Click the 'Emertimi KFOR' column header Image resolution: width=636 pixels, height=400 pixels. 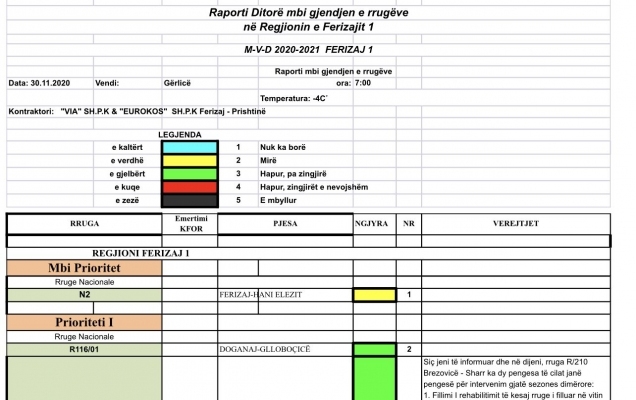[x=190, y=224]
